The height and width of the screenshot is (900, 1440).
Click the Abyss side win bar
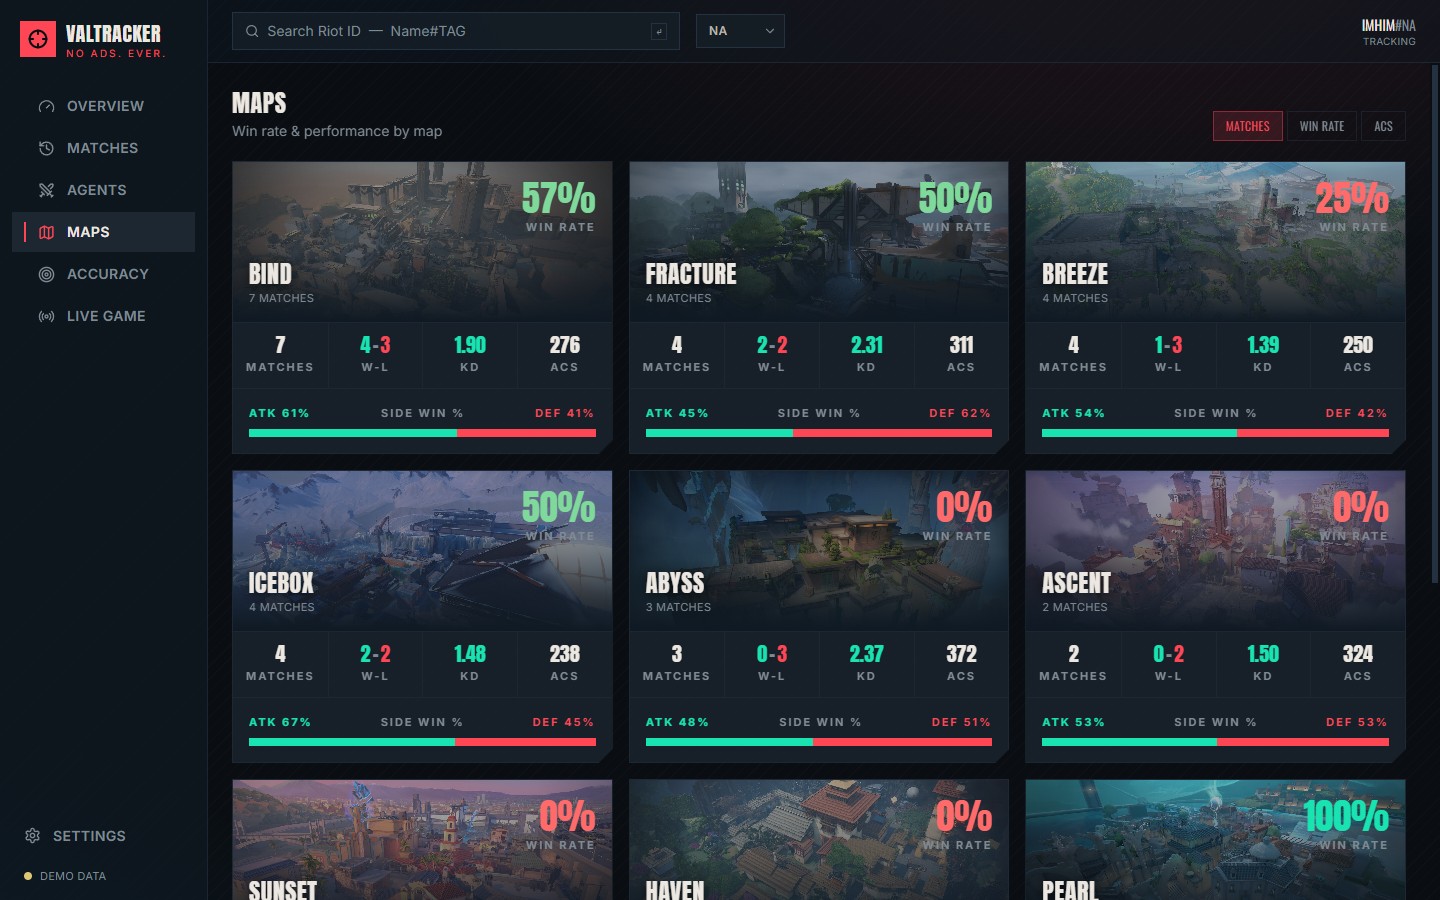tap(819, 742)
